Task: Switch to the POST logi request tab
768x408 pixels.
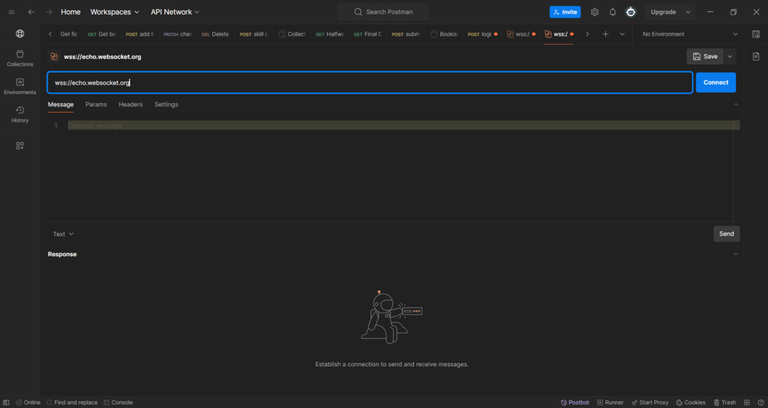Action: pos(482,34)
